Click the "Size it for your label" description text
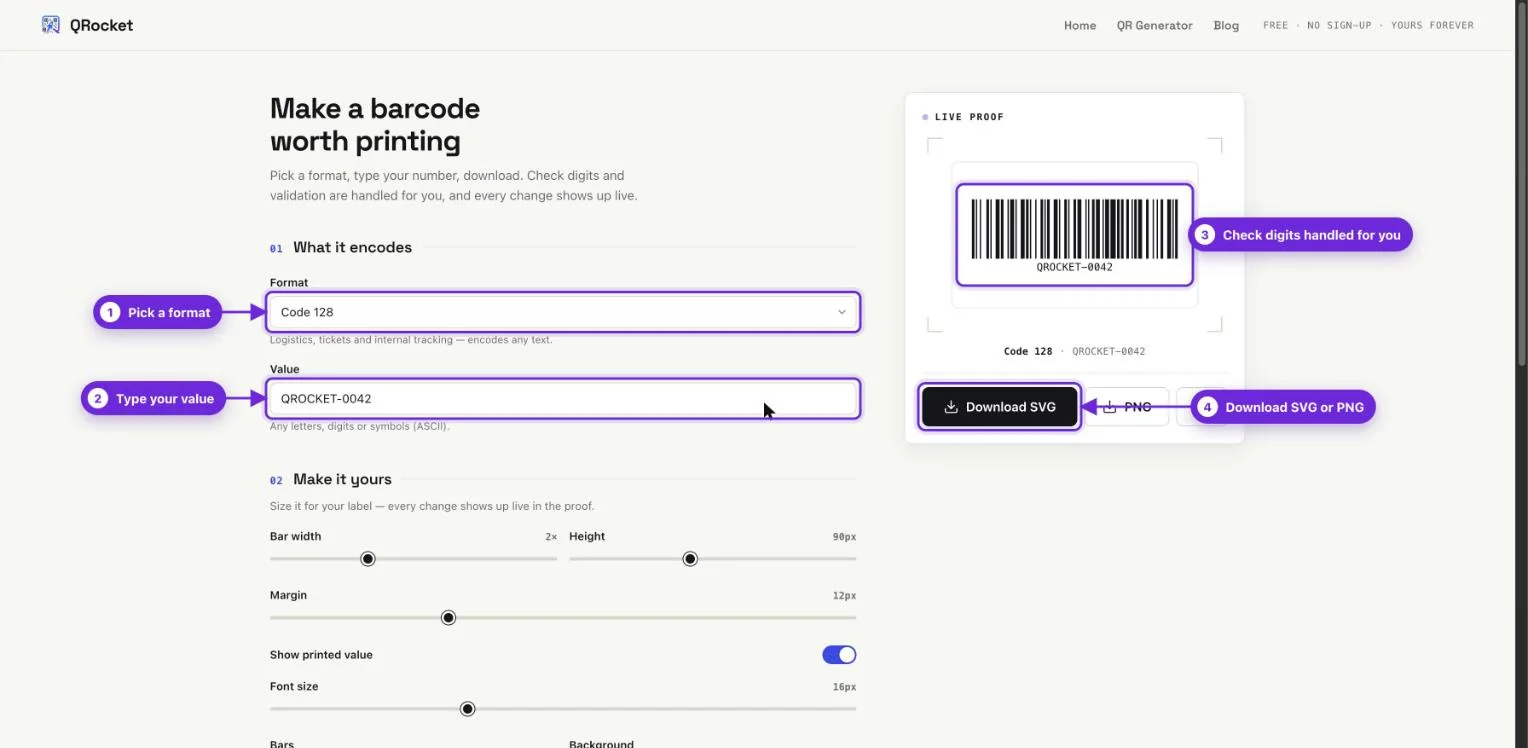Screen dimensions: 1528x748 click(x=432, y=506)
